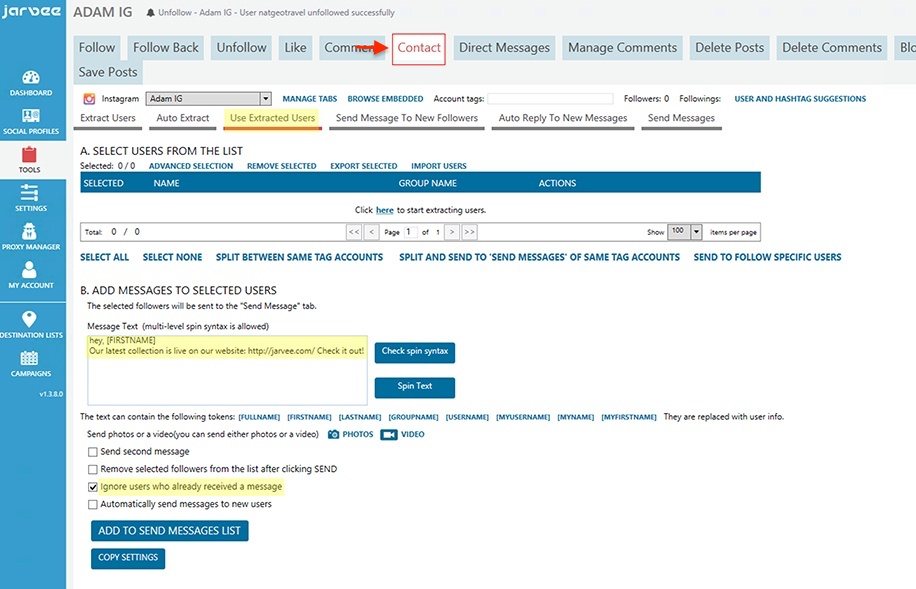The image size is (916, 589).
Task: Click the Video camera icon
Action: pos(388,434)
